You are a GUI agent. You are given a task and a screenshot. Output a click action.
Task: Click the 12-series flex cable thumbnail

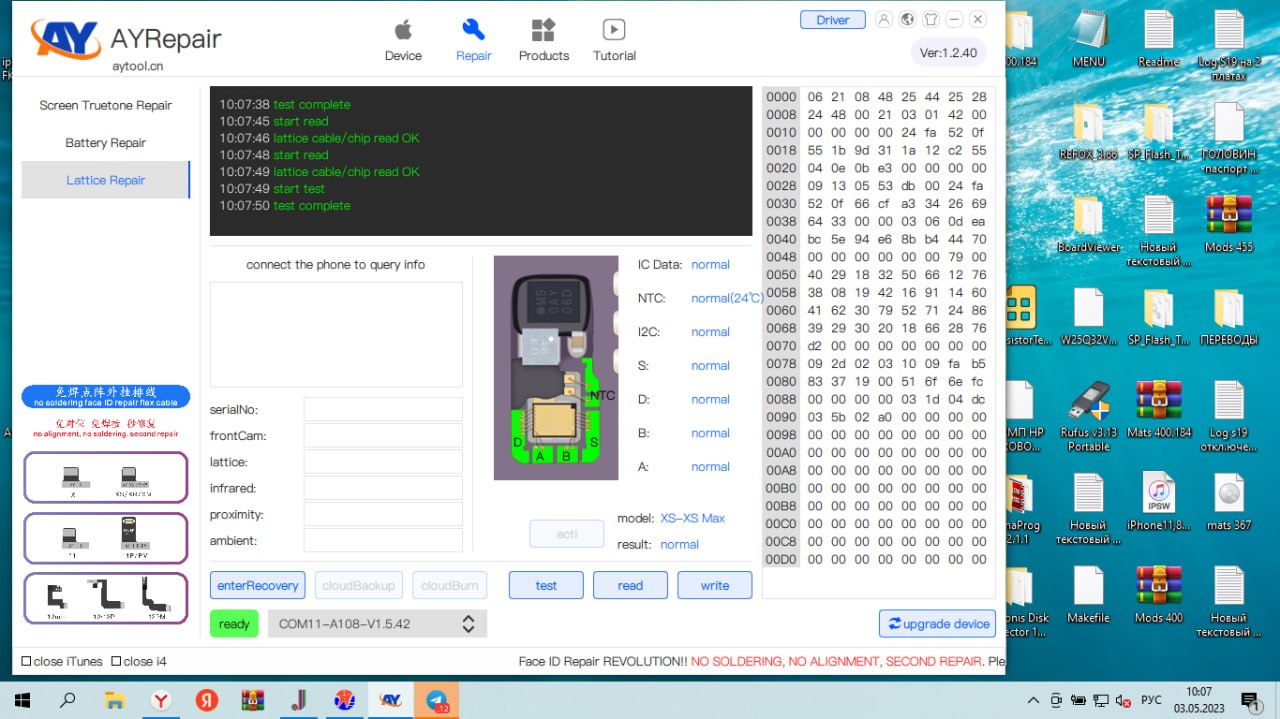pyautogui.click(x=105, y=598)
